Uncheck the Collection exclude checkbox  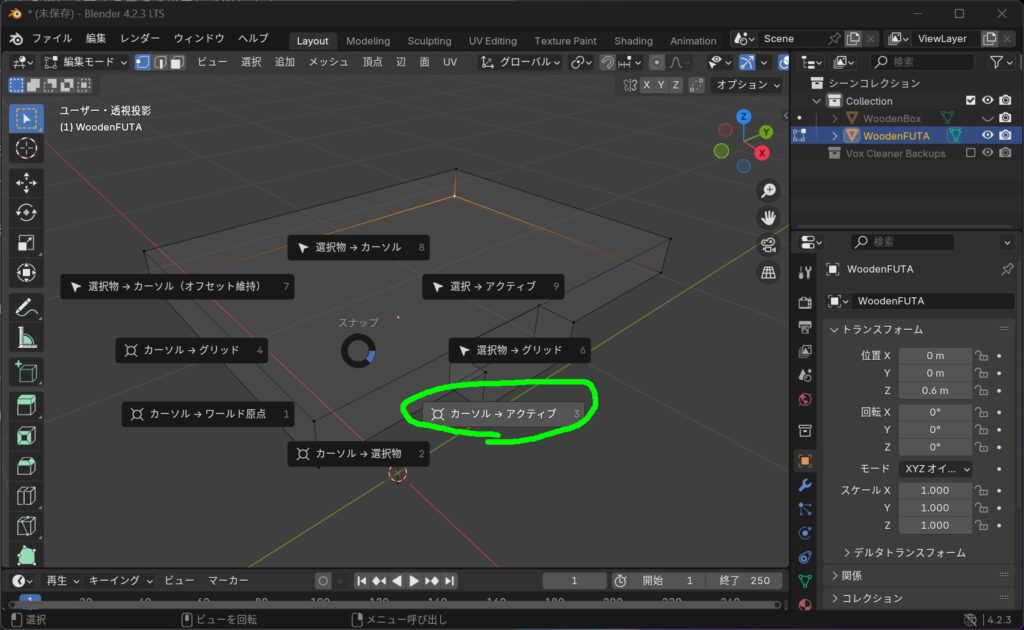point(970,101)
